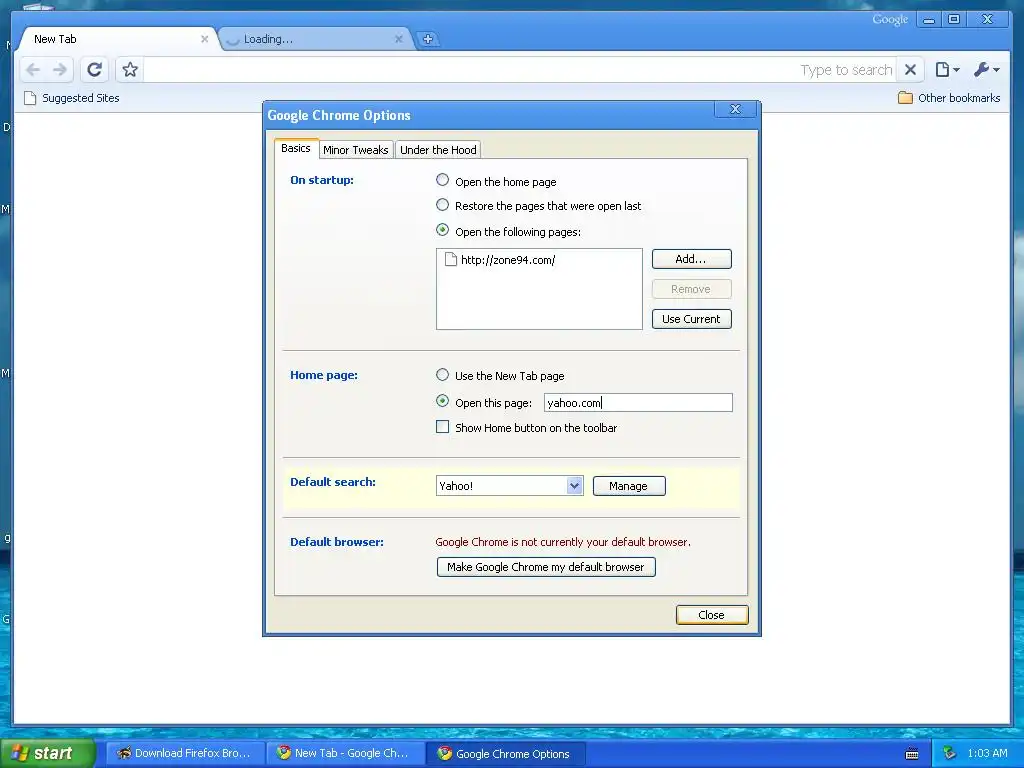The width and height of the screenshot is (1024, 768).
Task: Close the Google Chrome Options dialog with X
Action: 735,109
